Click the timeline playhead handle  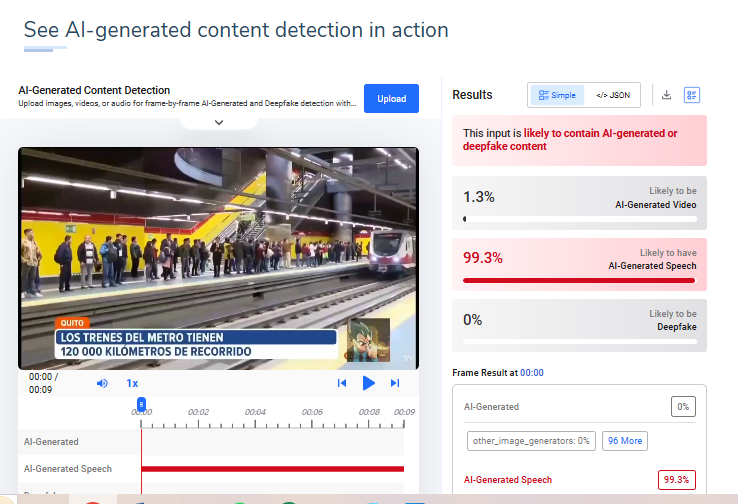(141, 403)
